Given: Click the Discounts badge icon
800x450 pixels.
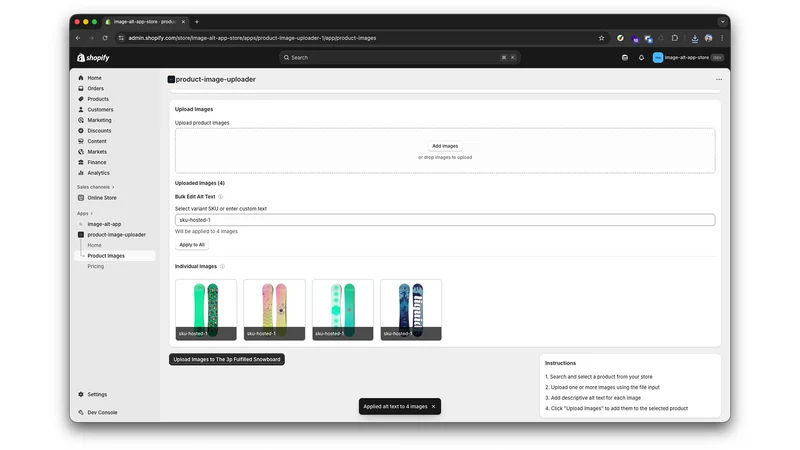Looking at the screenshot, I should pos(81,131).
